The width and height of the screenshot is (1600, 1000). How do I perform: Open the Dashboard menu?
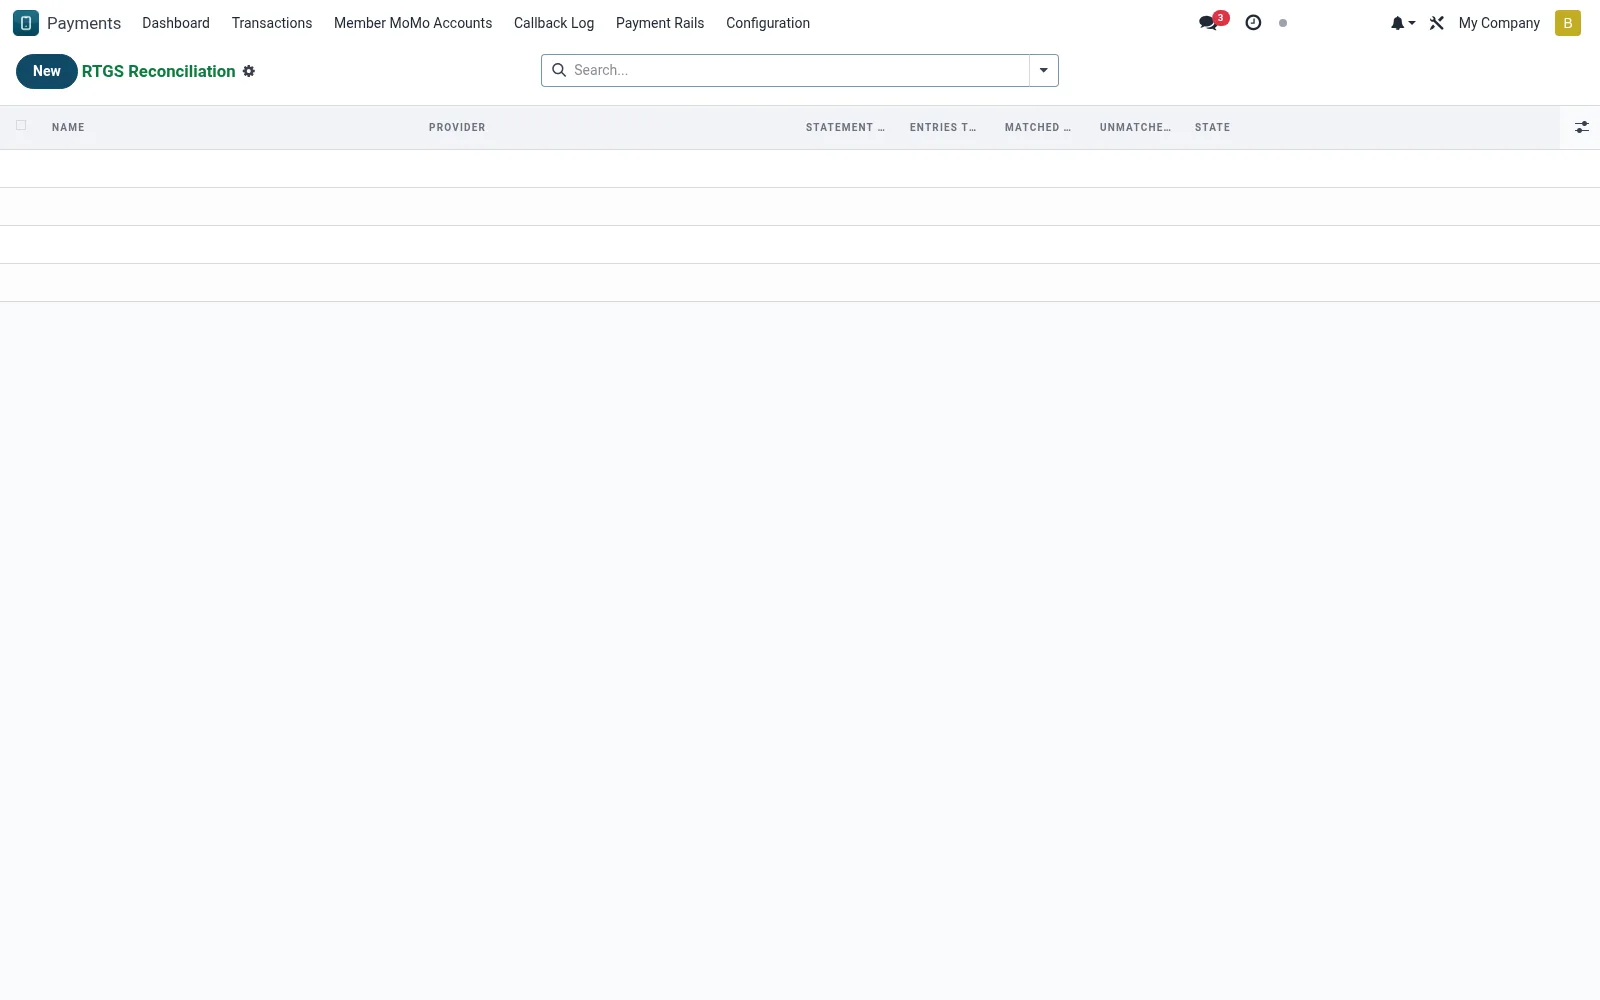tap(176, 23)
